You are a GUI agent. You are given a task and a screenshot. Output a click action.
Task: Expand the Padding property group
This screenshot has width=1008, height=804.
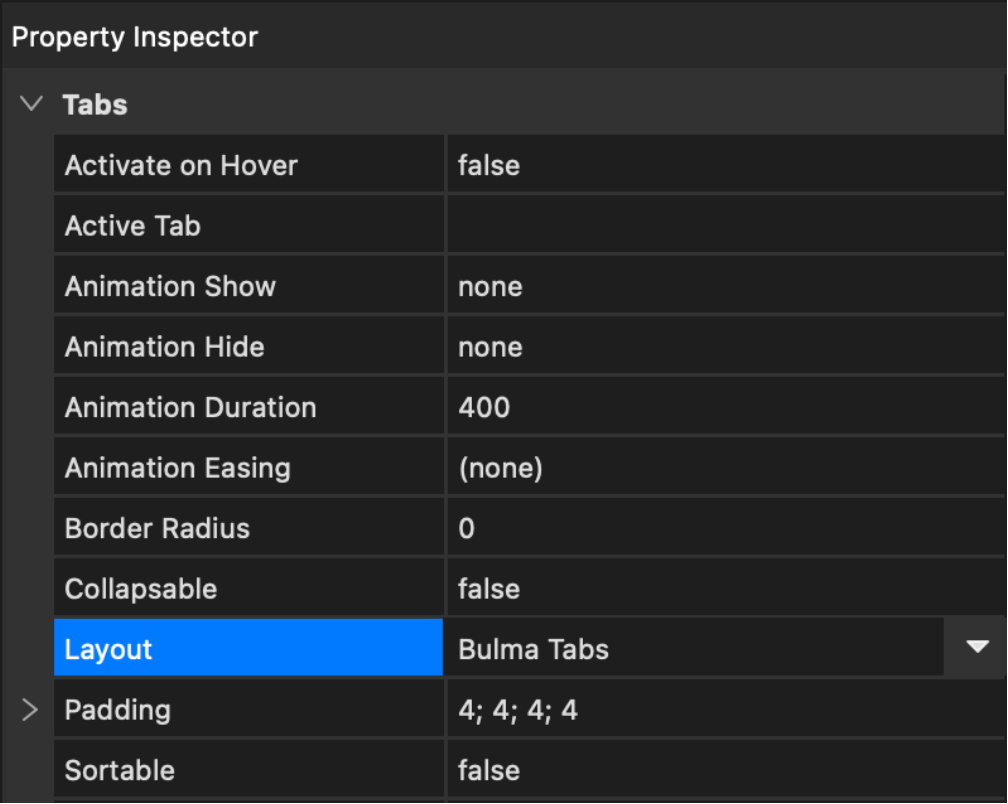click(30, 710)
